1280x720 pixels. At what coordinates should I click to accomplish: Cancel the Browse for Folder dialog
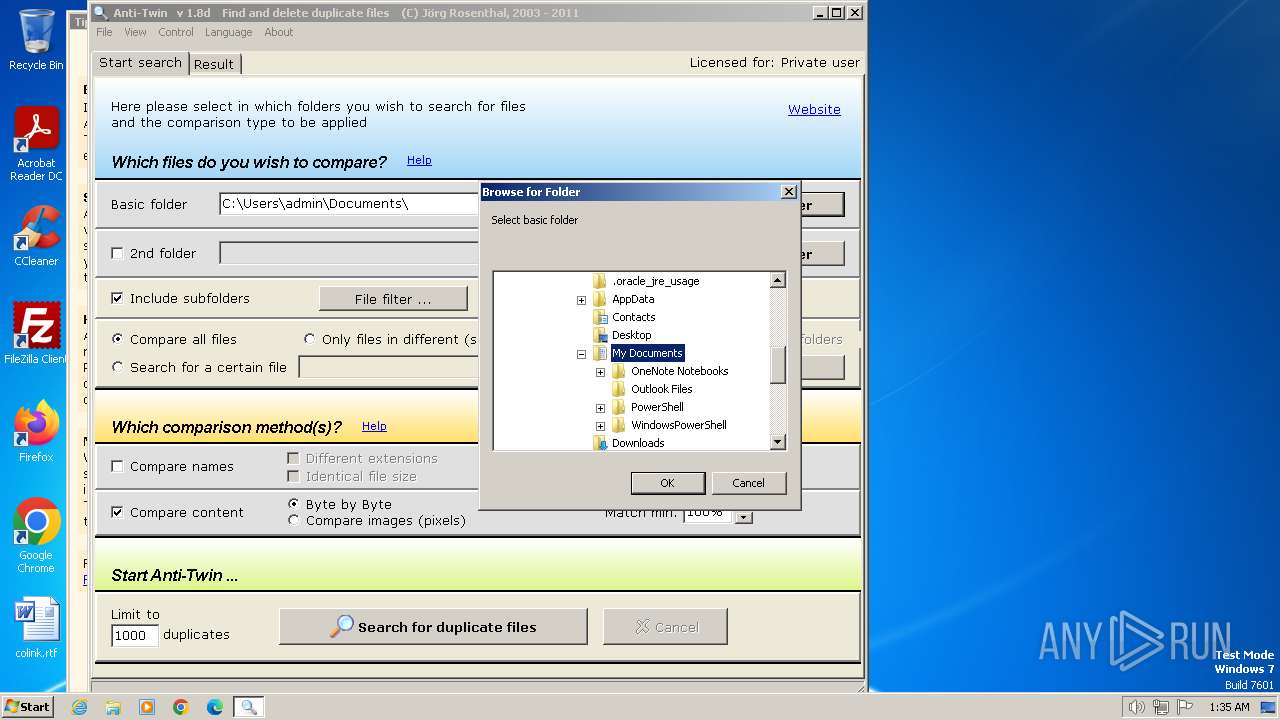(748, 482)
